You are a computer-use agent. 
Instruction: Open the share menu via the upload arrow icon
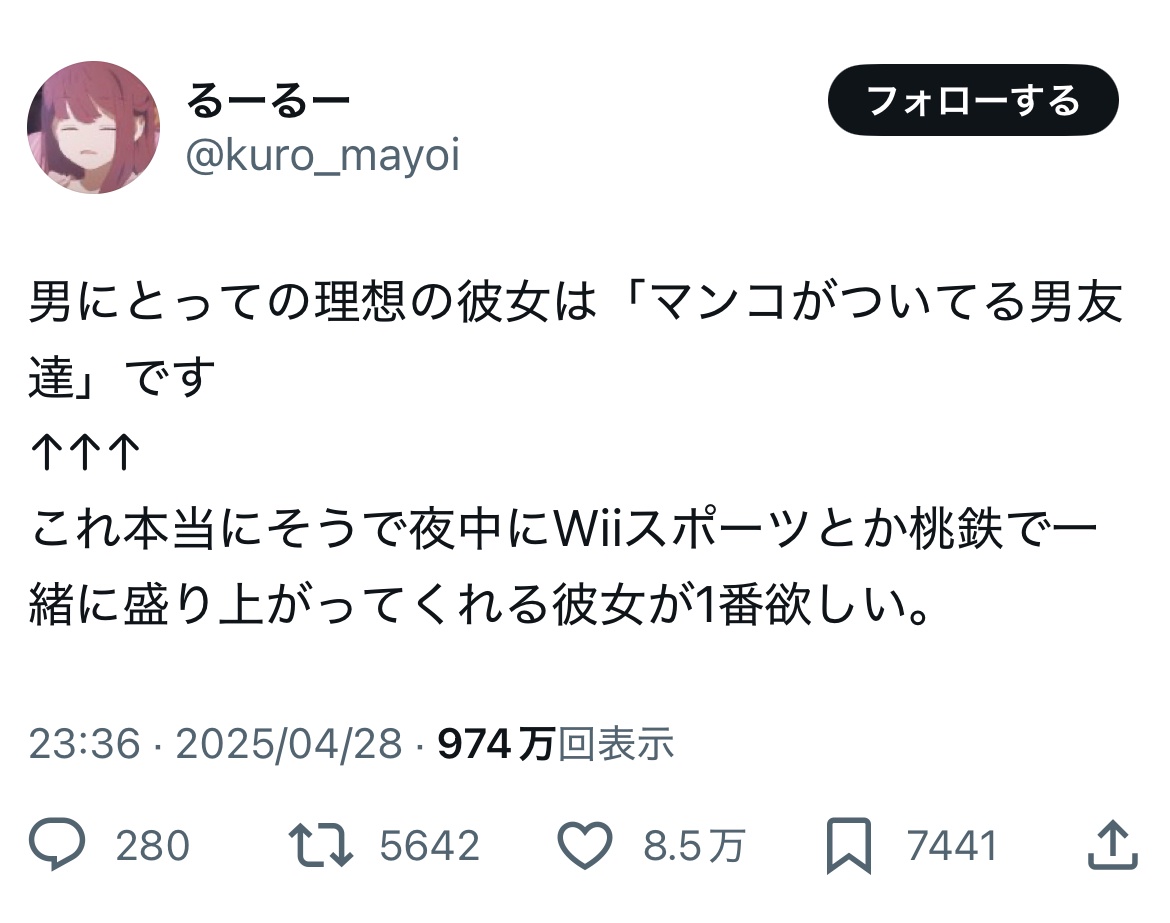point(1113,844)
